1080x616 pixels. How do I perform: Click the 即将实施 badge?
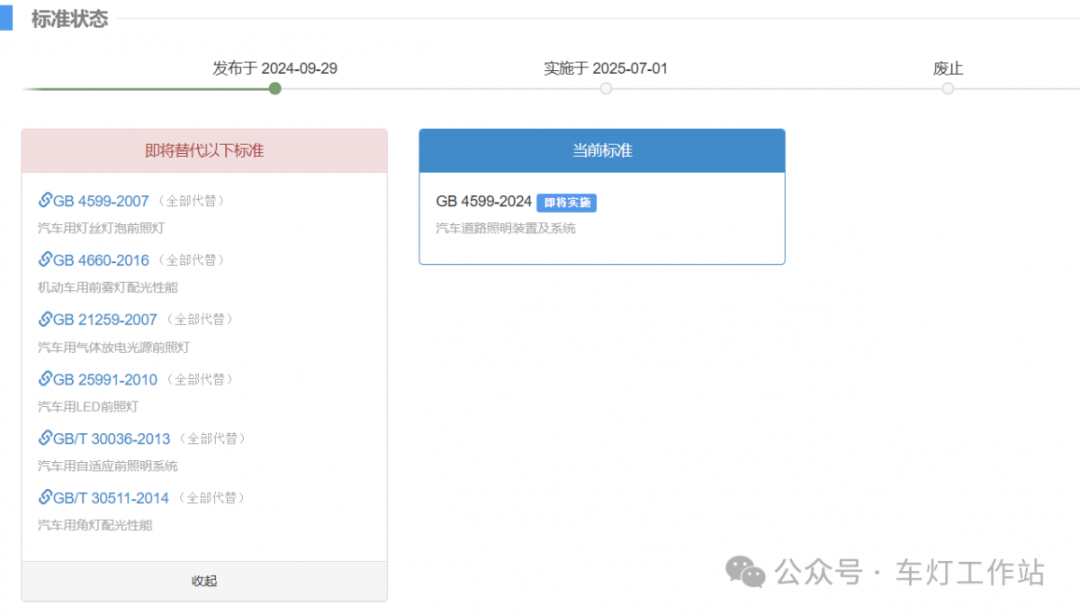pyautogui.click(x=567, y=203)
